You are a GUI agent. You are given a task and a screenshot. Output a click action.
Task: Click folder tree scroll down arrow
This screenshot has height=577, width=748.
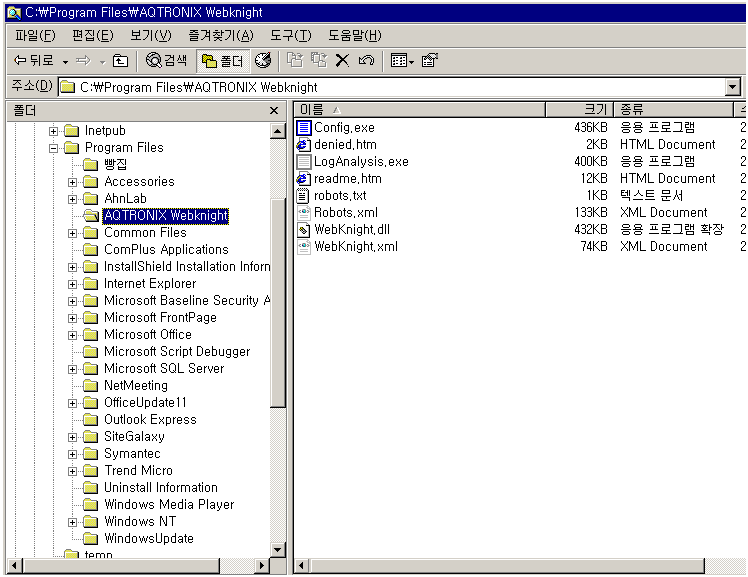pos(278,549)
